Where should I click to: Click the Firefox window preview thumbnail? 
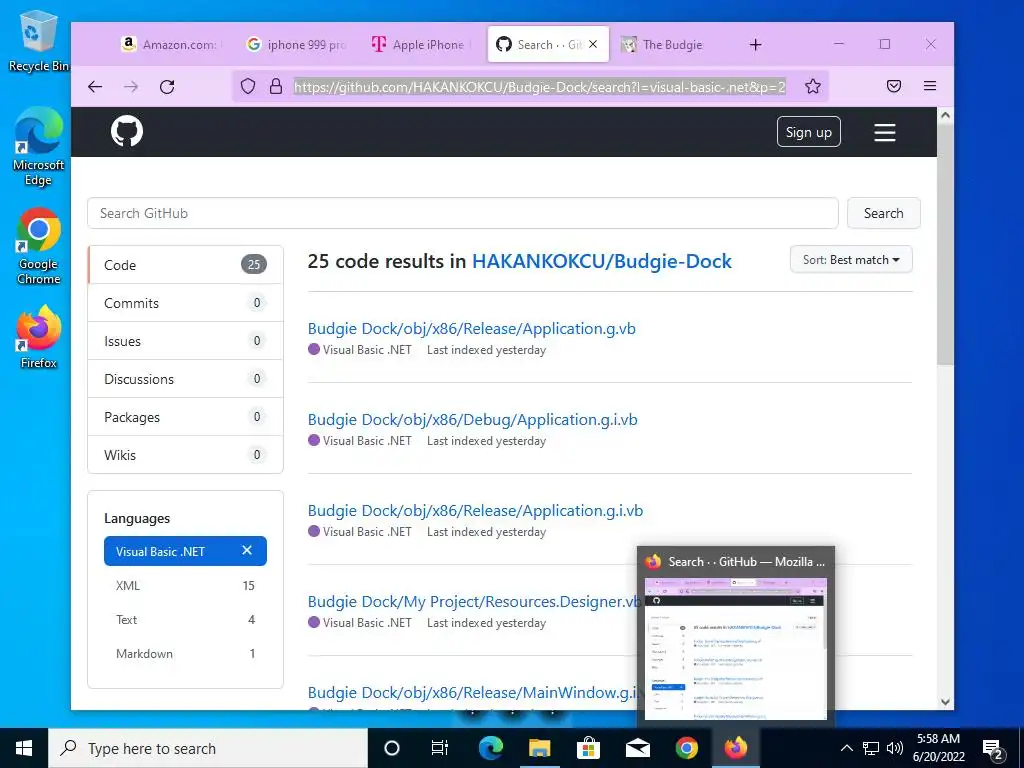tap(735, 648)
